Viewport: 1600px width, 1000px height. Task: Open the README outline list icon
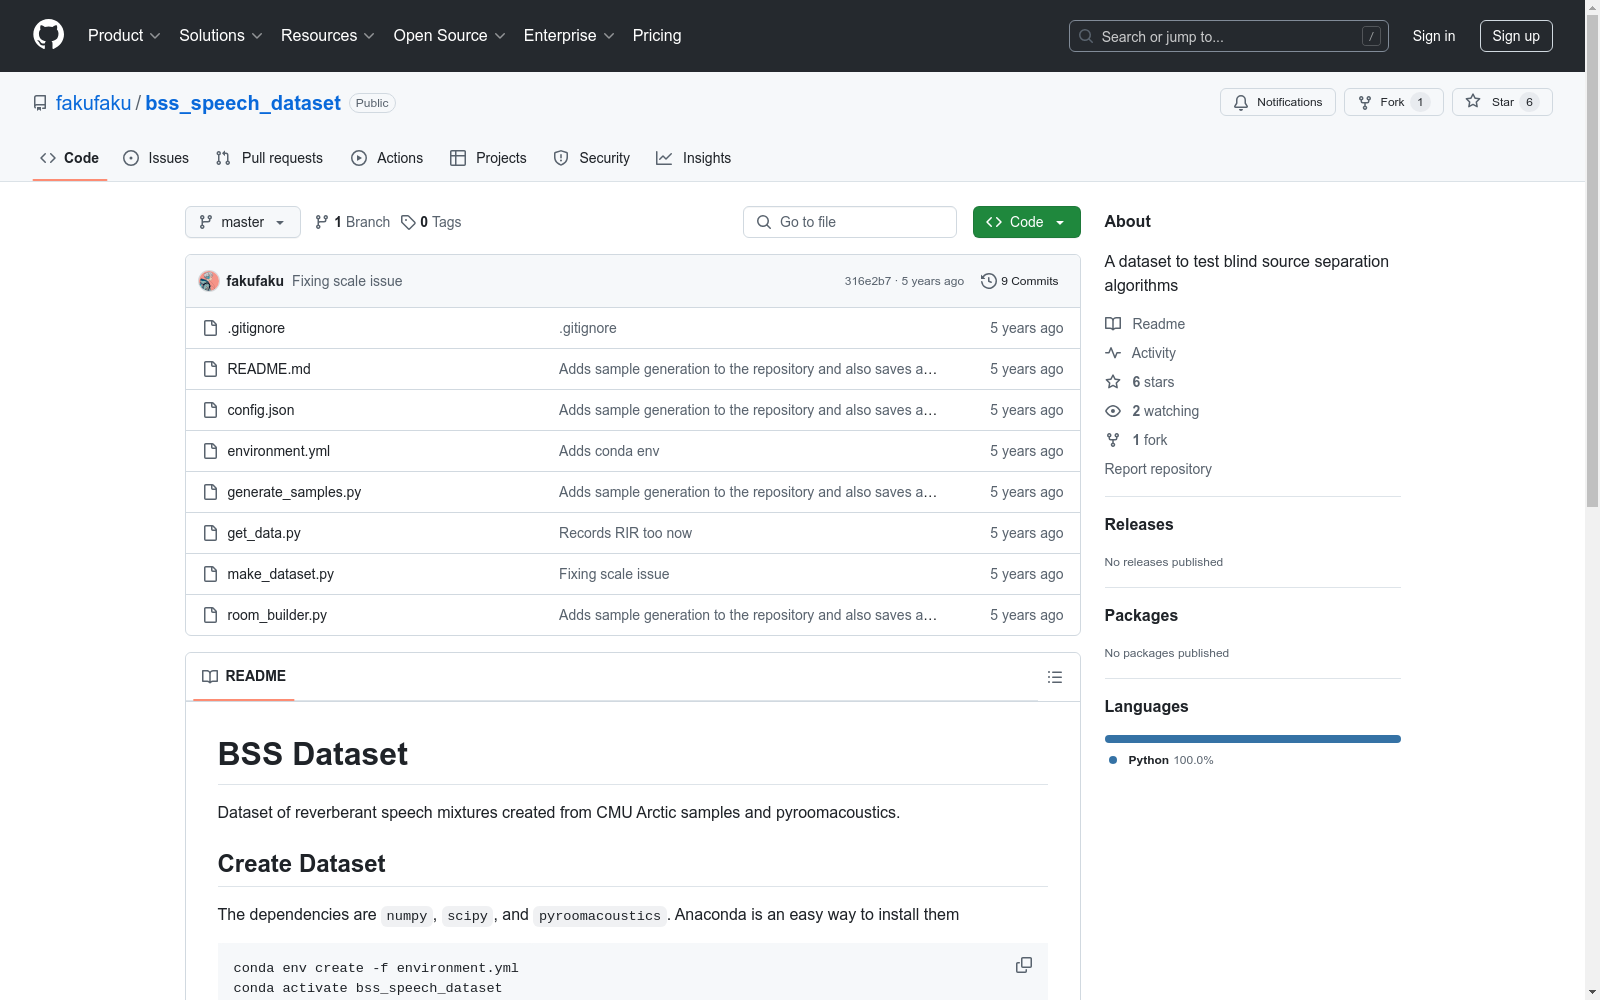point(1054,677)
